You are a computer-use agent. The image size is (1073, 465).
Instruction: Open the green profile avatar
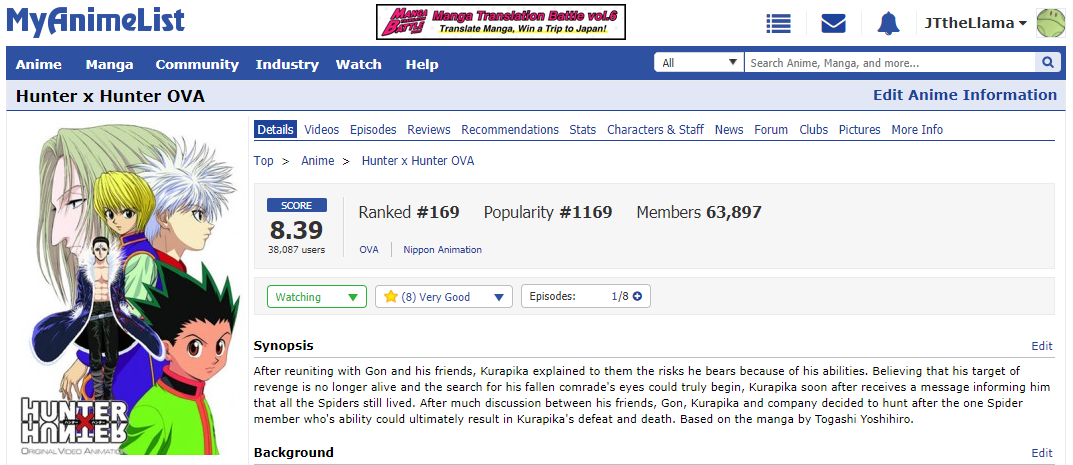[1050, 23]
